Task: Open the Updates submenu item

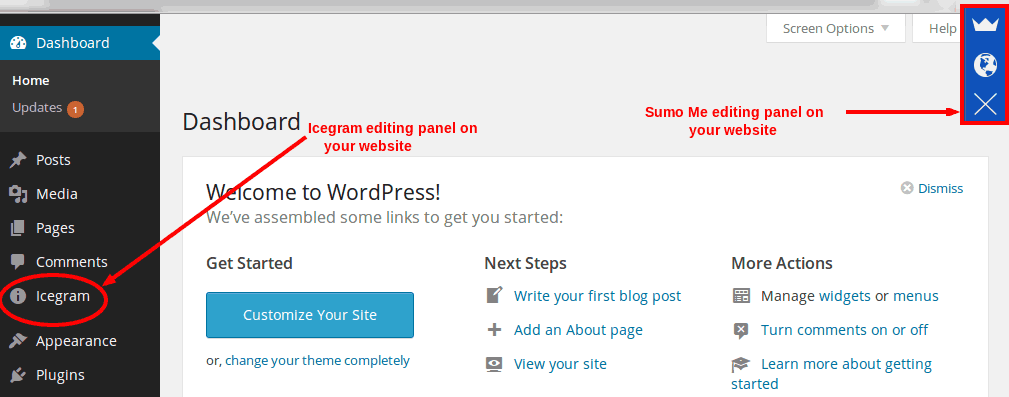Action: pyautogui.click(x=37, y=108)
